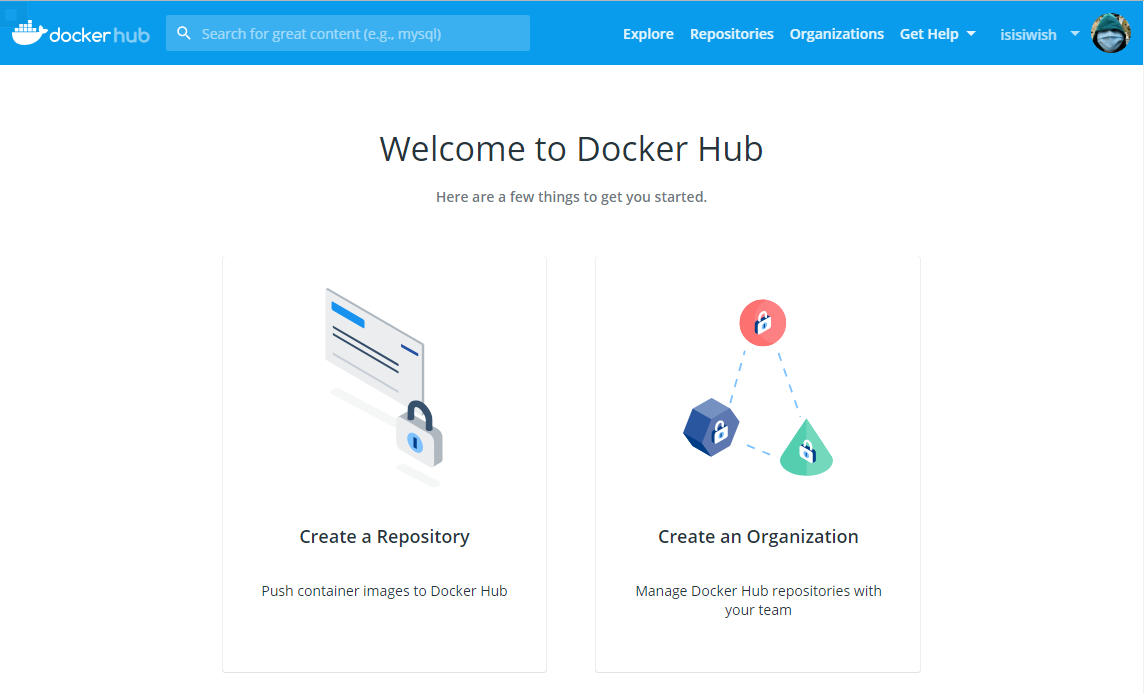Expand the isisiwish account menu
The width and height of the screenshot is (1144, 694).
pyautogui.click(x=1028, y=34)
